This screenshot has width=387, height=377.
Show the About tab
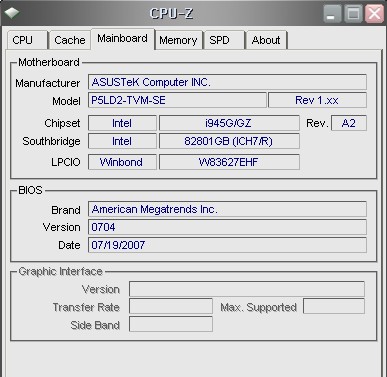[266, 40]
